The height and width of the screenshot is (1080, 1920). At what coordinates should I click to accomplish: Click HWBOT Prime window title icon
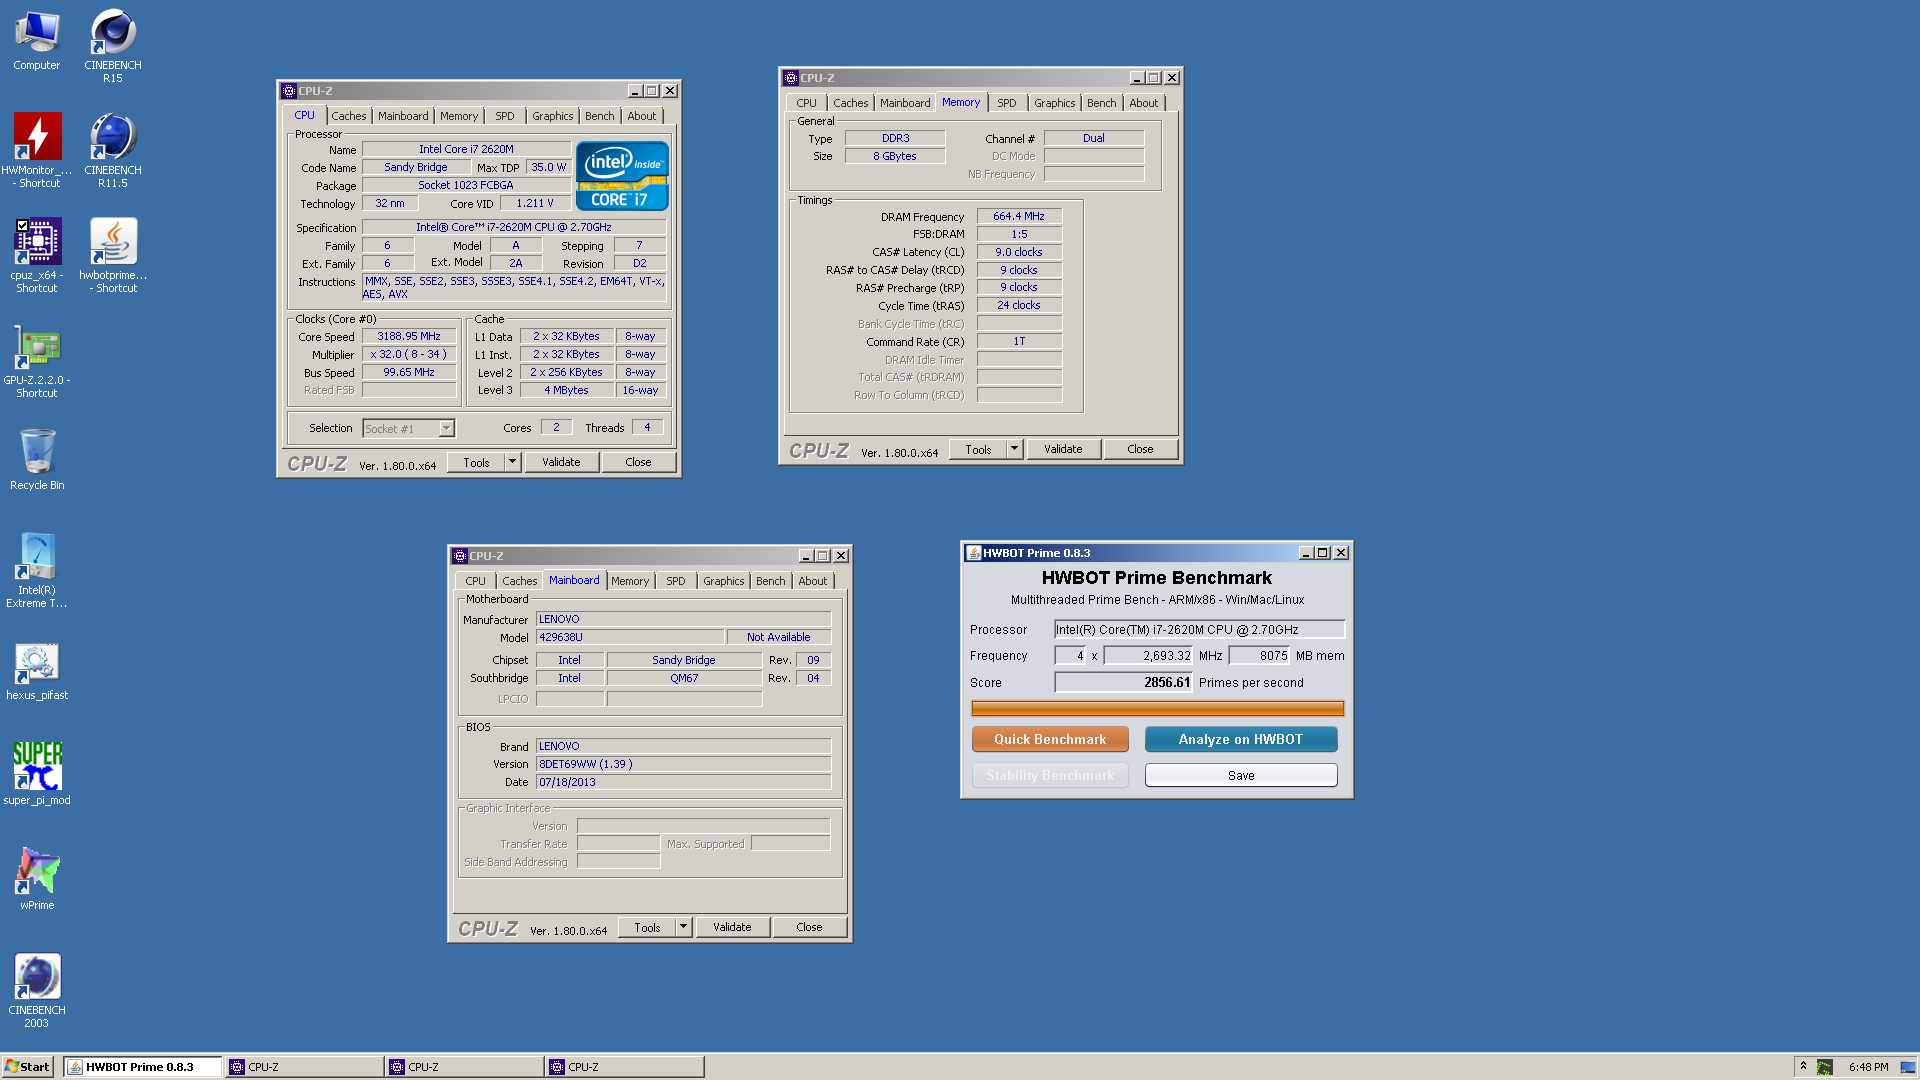point(973,553)
